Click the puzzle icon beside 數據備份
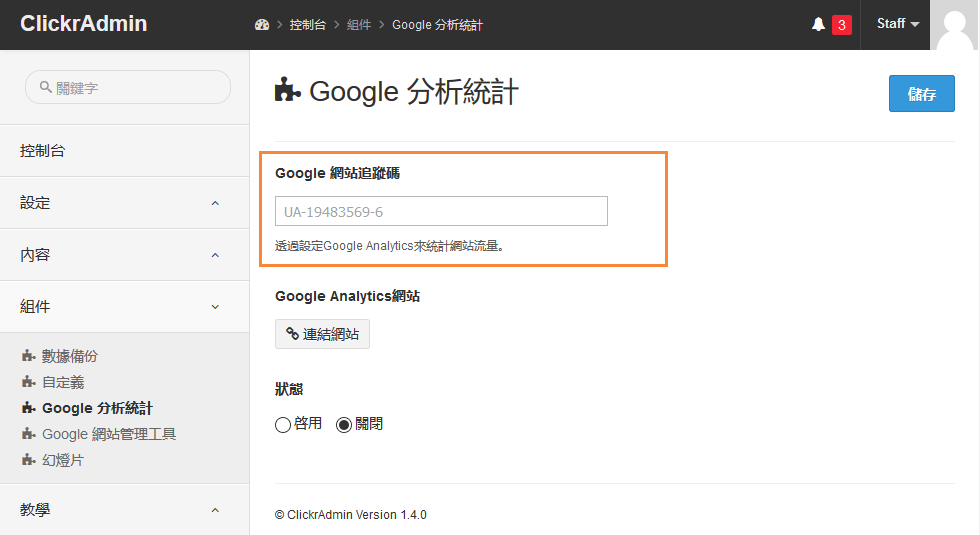980x535 pixels. pyautogui.click(x=29, y=356)
